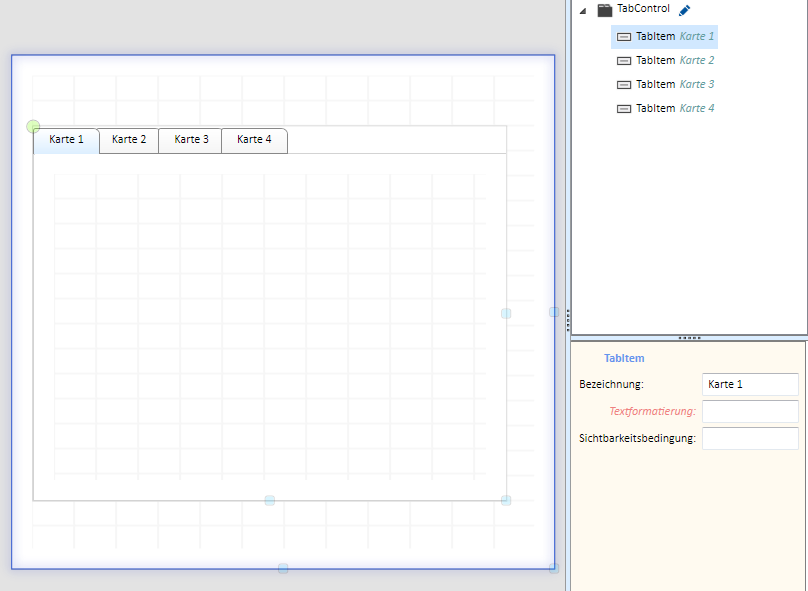Focus the Textformatierung input field
This screenshot has width=808, height=591.
pyautogui.click(x=750, y=411)
